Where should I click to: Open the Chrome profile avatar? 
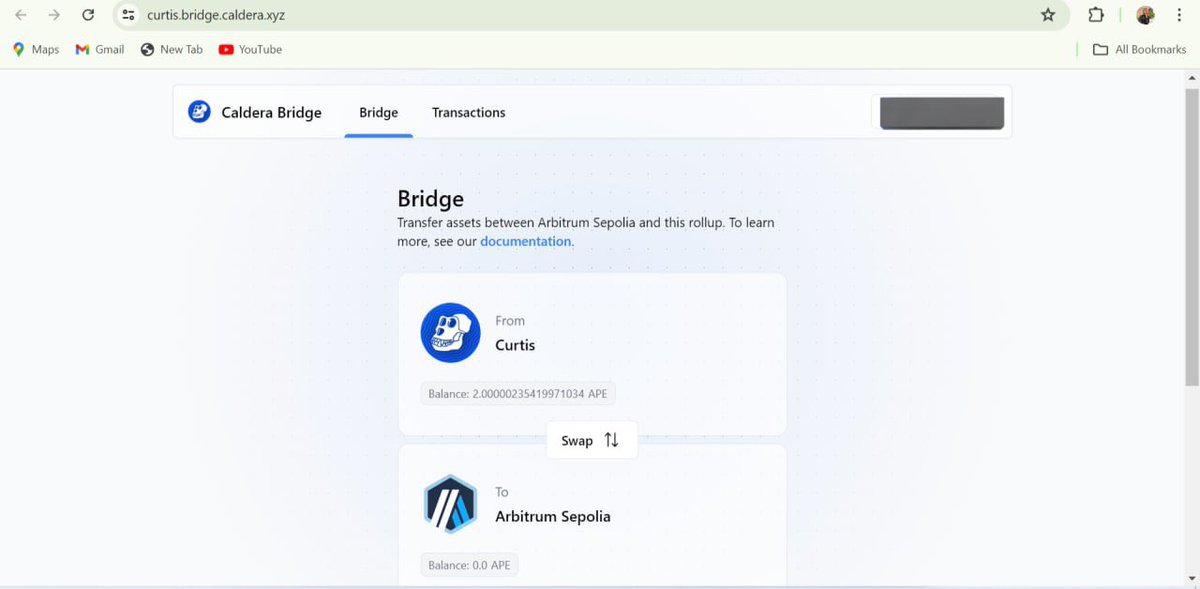click(x=1146, y=15)
